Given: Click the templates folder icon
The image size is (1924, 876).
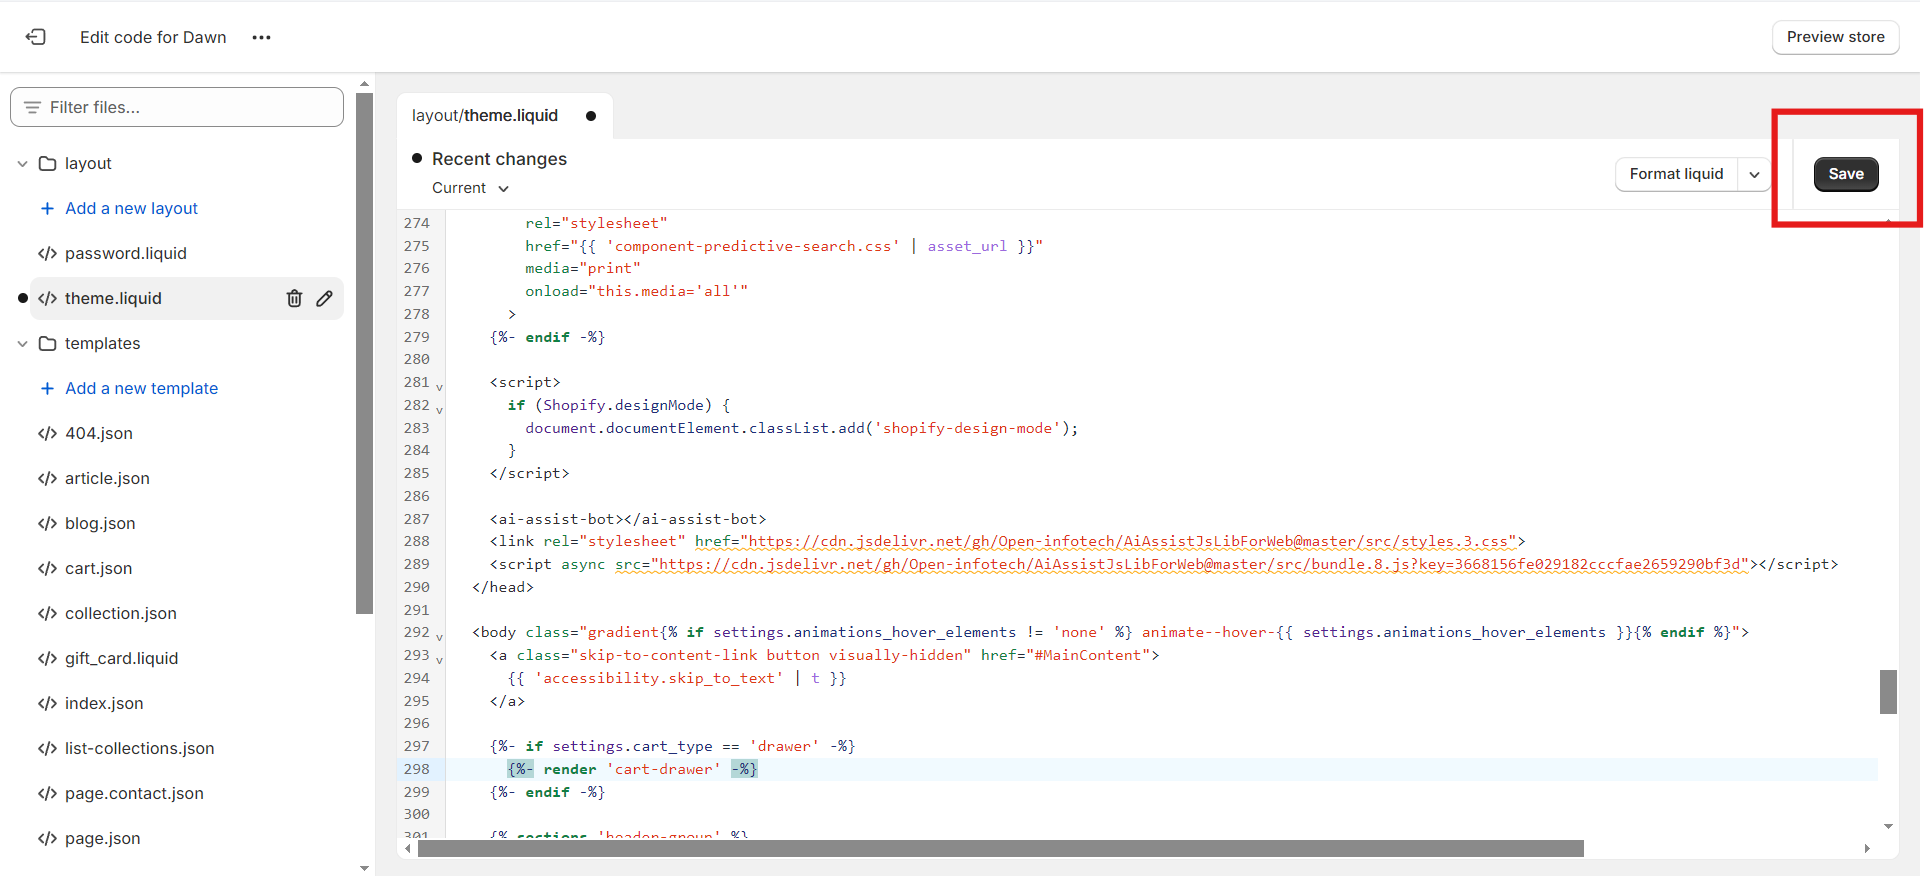Looking at the screenshot, I should point(47,343).
